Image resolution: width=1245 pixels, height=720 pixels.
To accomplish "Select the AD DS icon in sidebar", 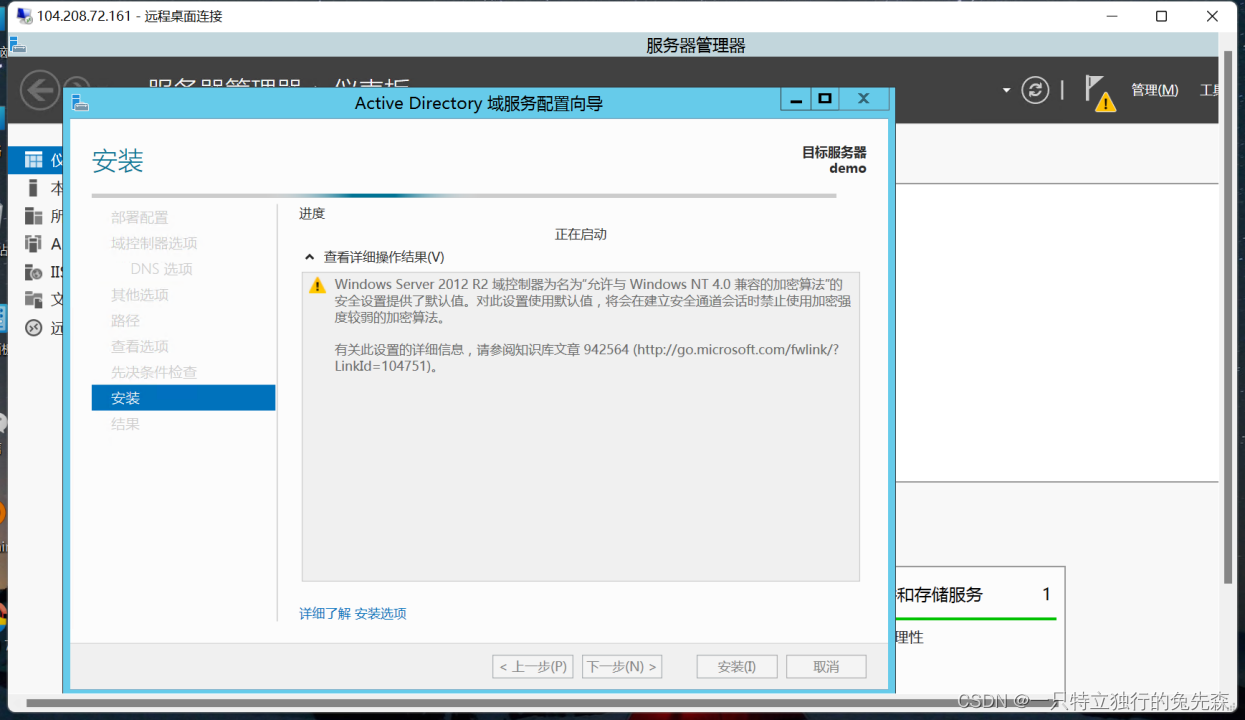I will click(x=34, y=244).
